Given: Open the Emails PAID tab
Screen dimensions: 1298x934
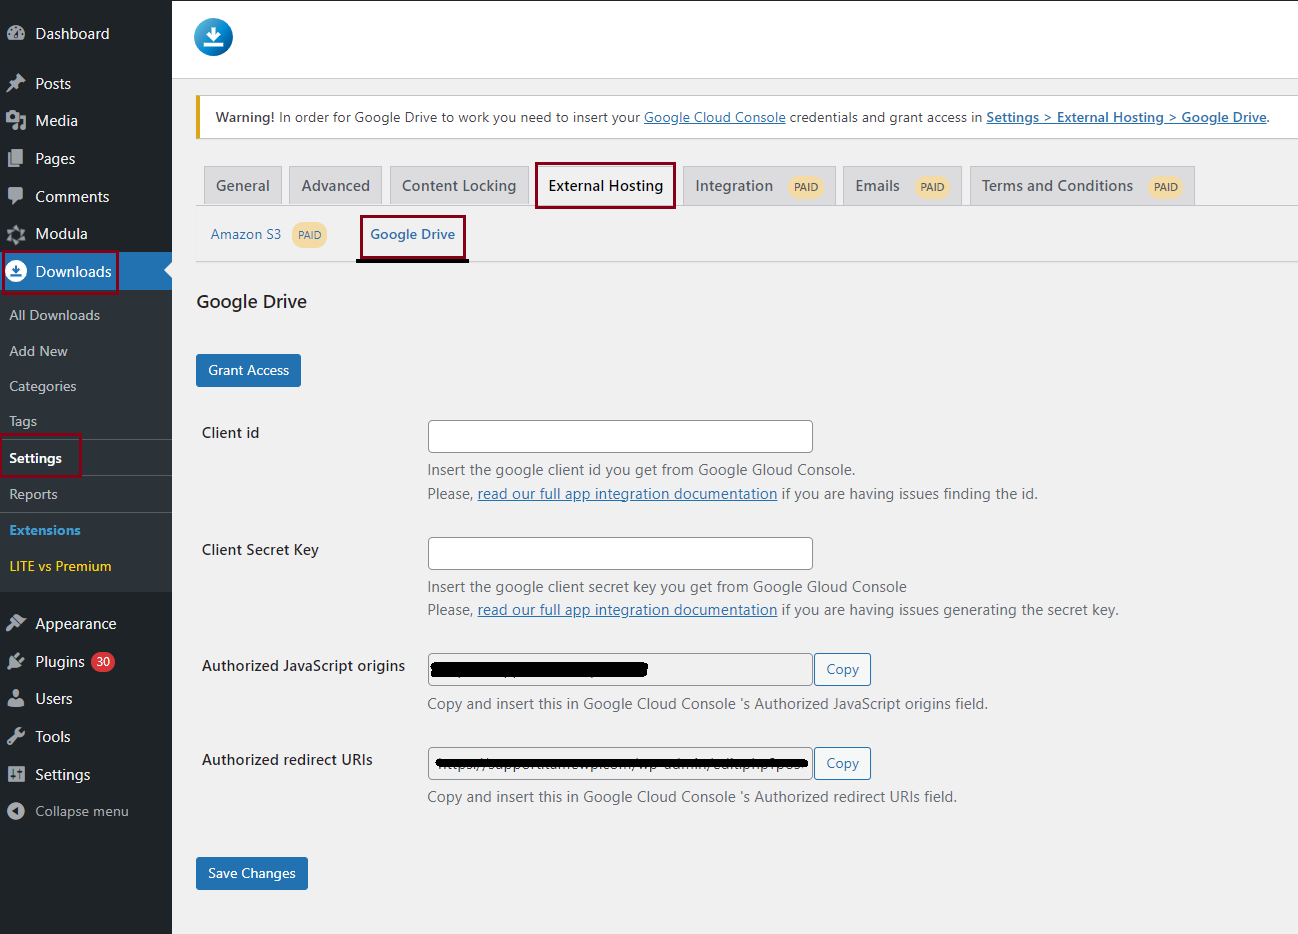Looking at the screenshot, I should click(x=902, y=186).
